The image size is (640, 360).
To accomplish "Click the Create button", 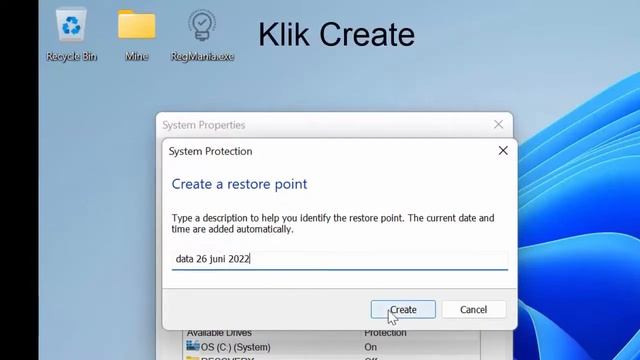I will click(x=403, y=309).
